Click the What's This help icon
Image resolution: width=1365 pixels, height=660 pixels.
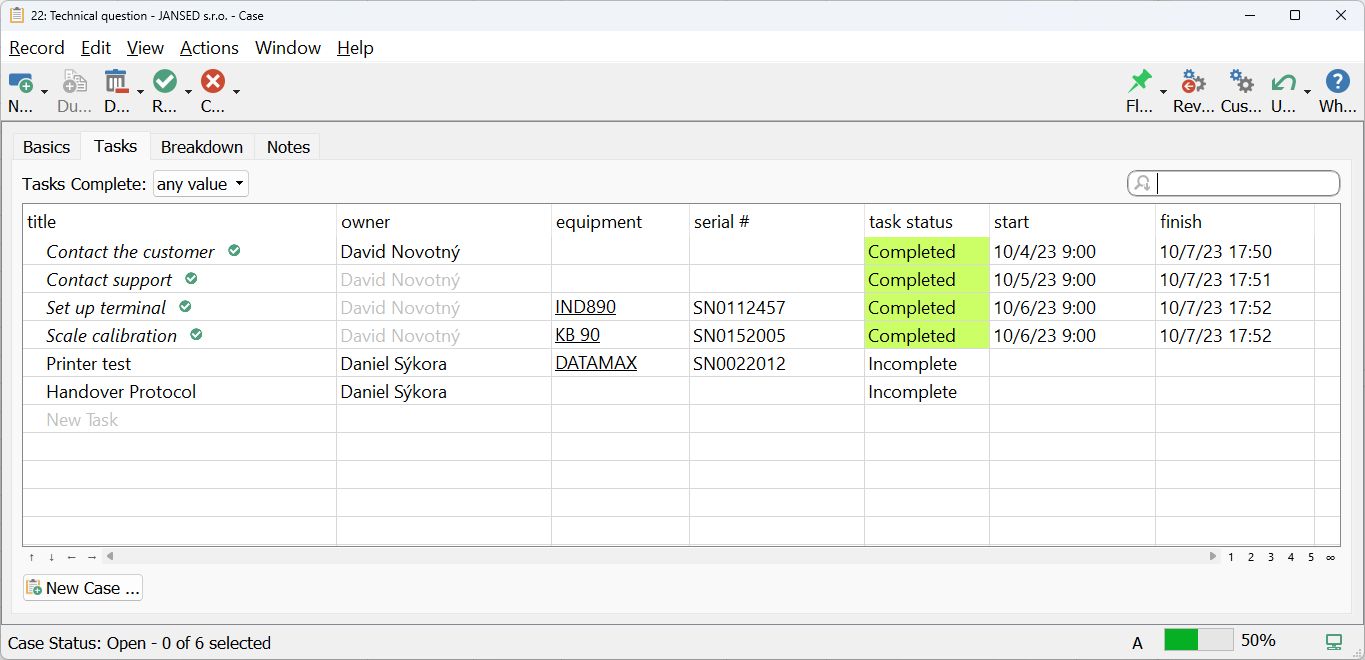[1337, 82]
